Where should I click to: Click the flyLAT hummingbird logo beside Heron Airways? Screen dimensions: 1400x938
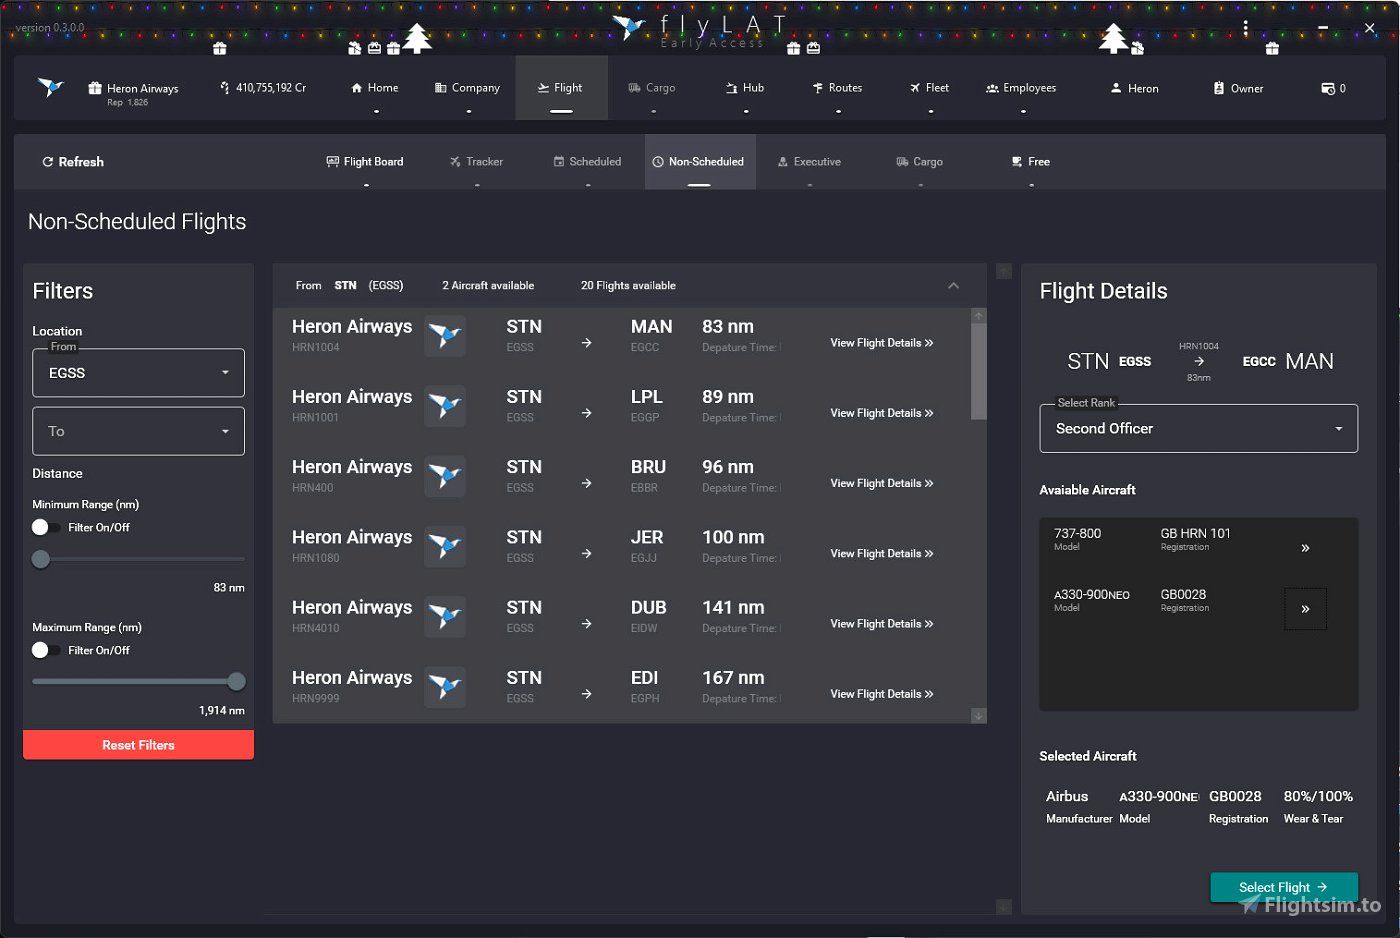tap(50, 88)
